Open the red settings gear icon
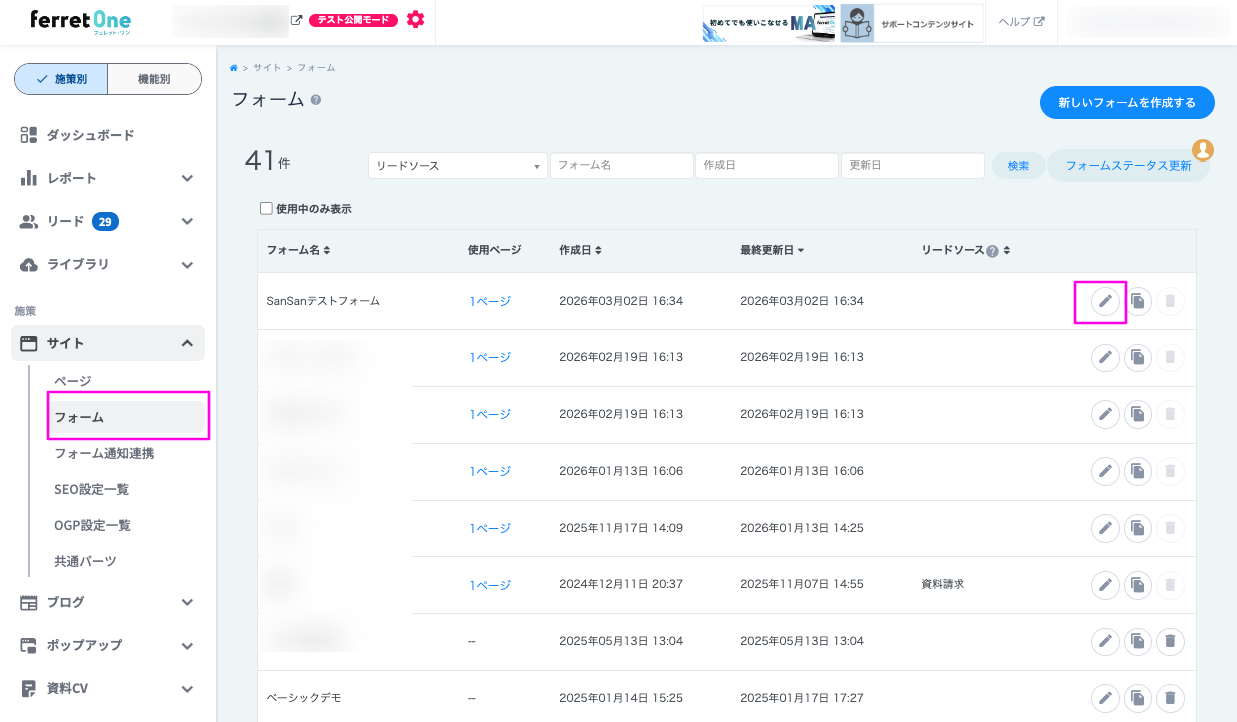This screenshot has height=722, width=1237. [x=415, y=20]
